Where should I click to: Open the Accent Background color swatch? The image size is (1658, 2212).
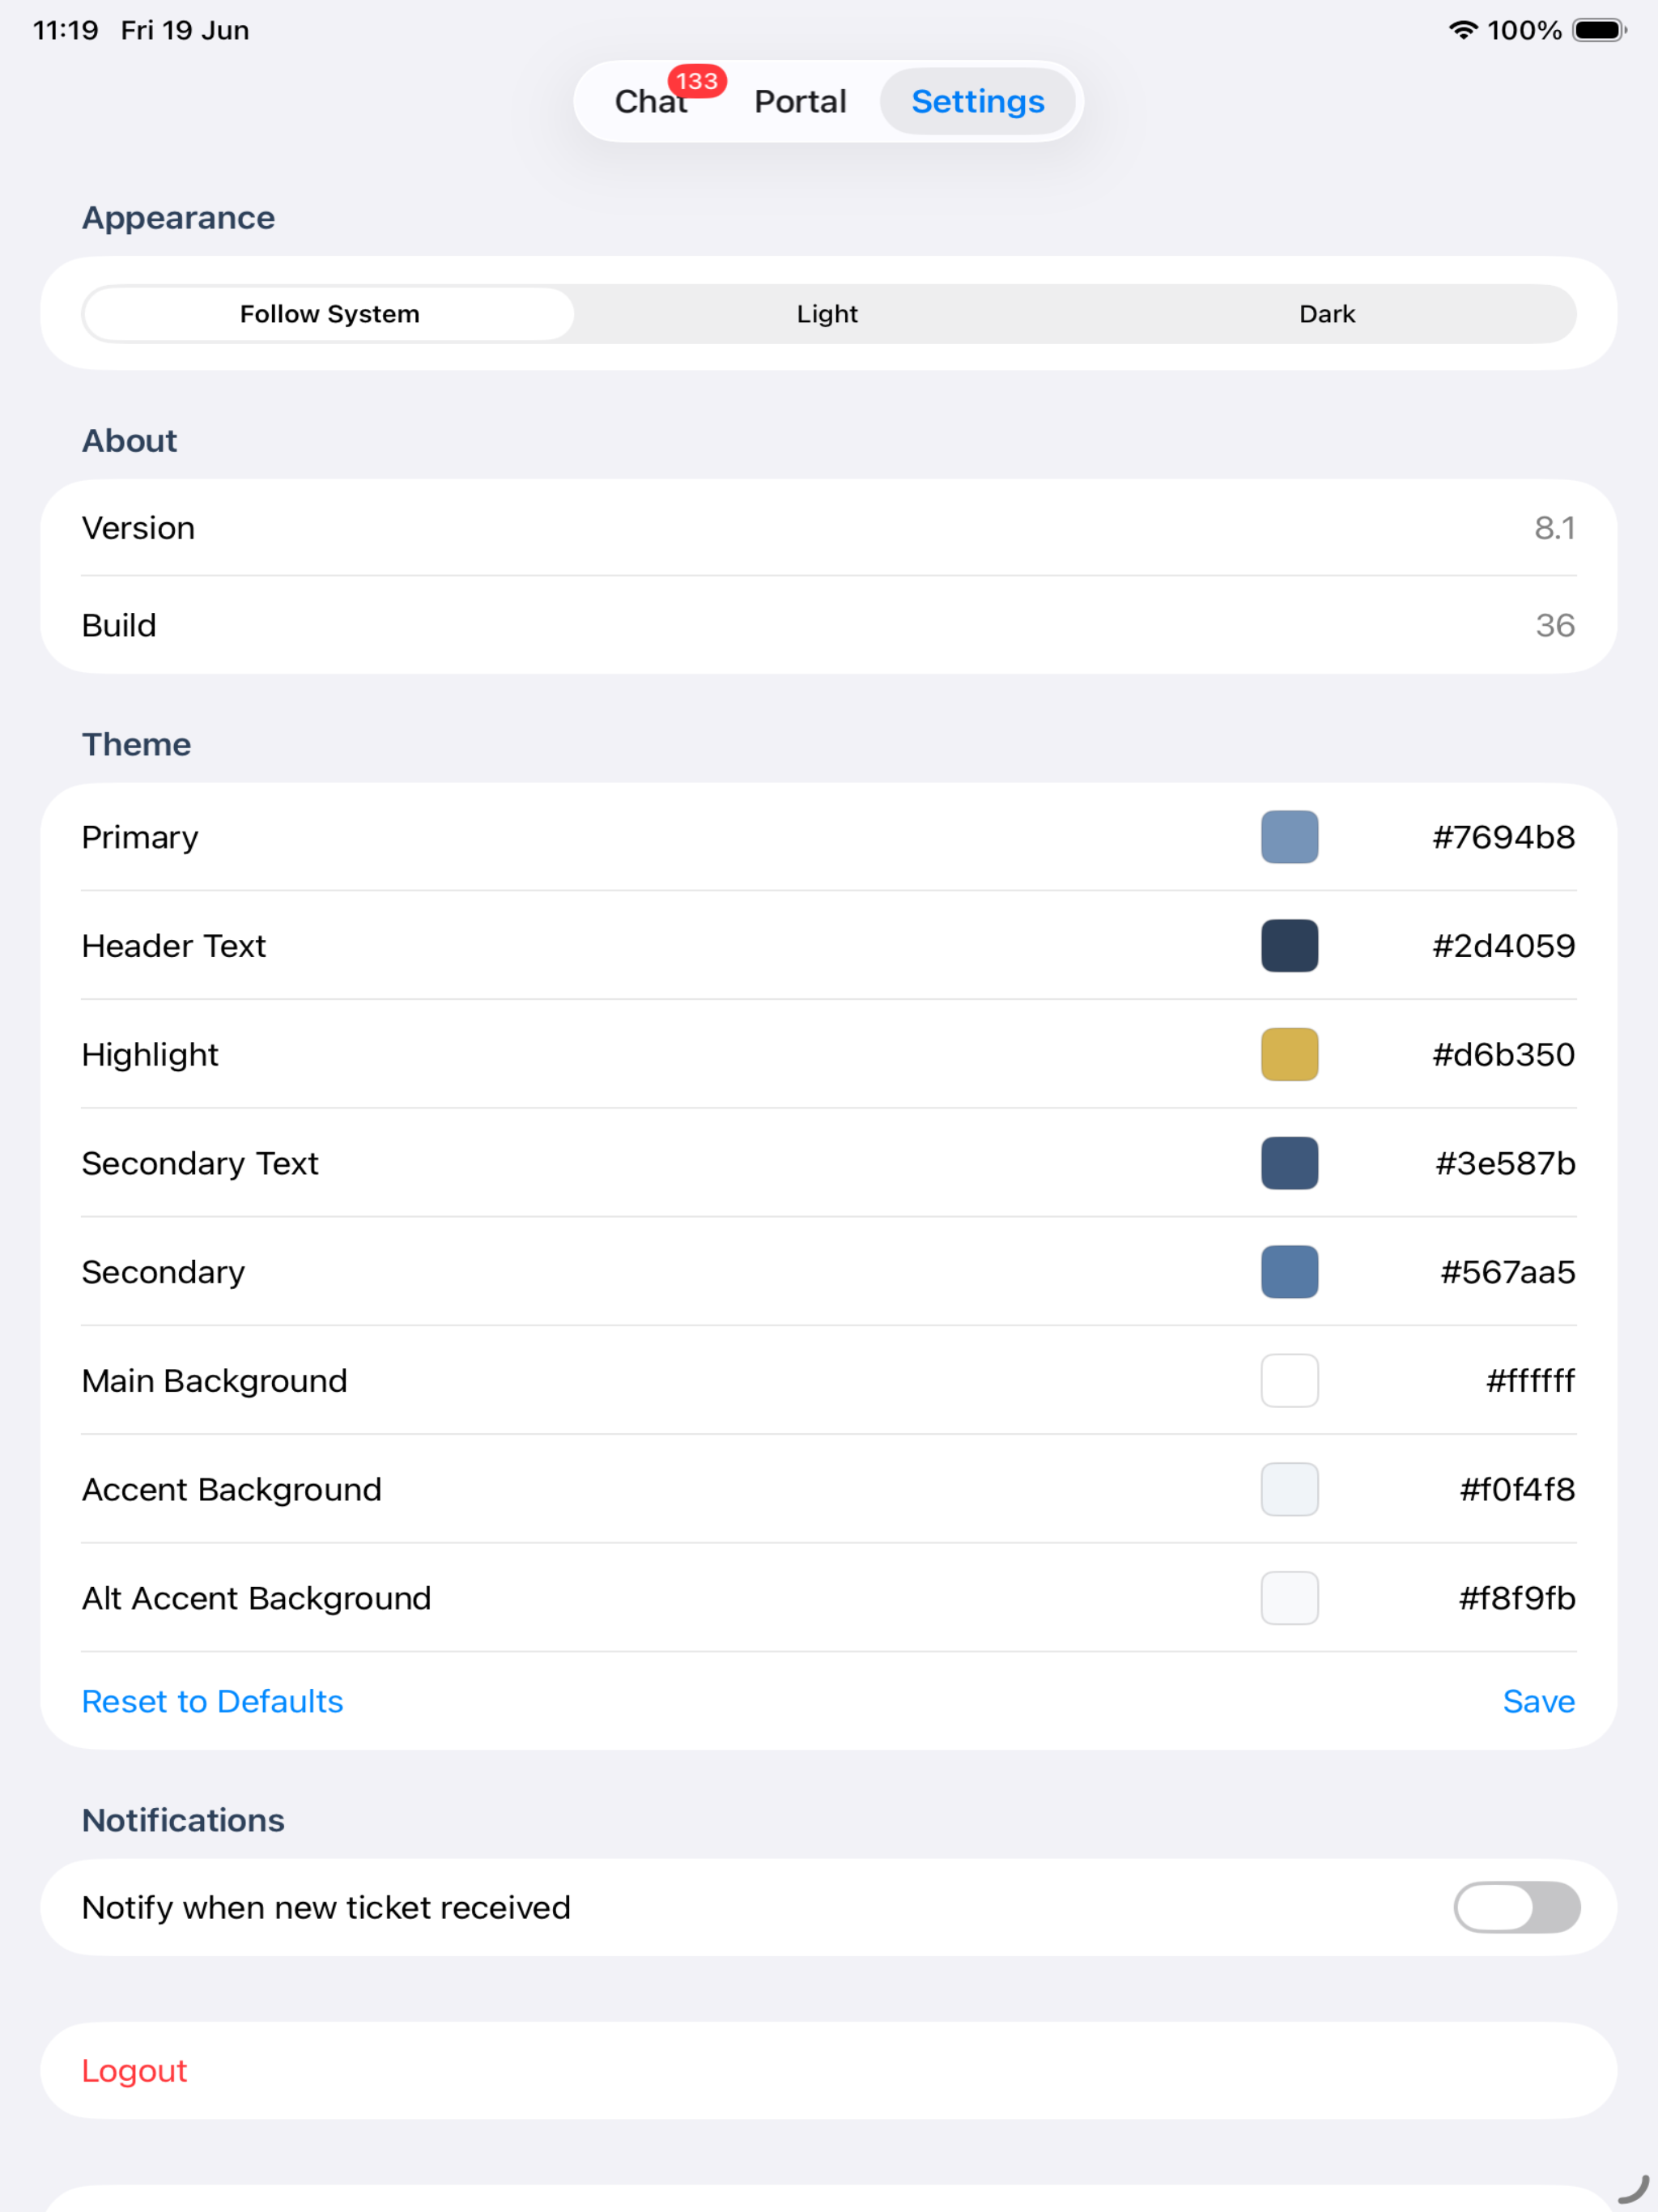(1289, 1489)
